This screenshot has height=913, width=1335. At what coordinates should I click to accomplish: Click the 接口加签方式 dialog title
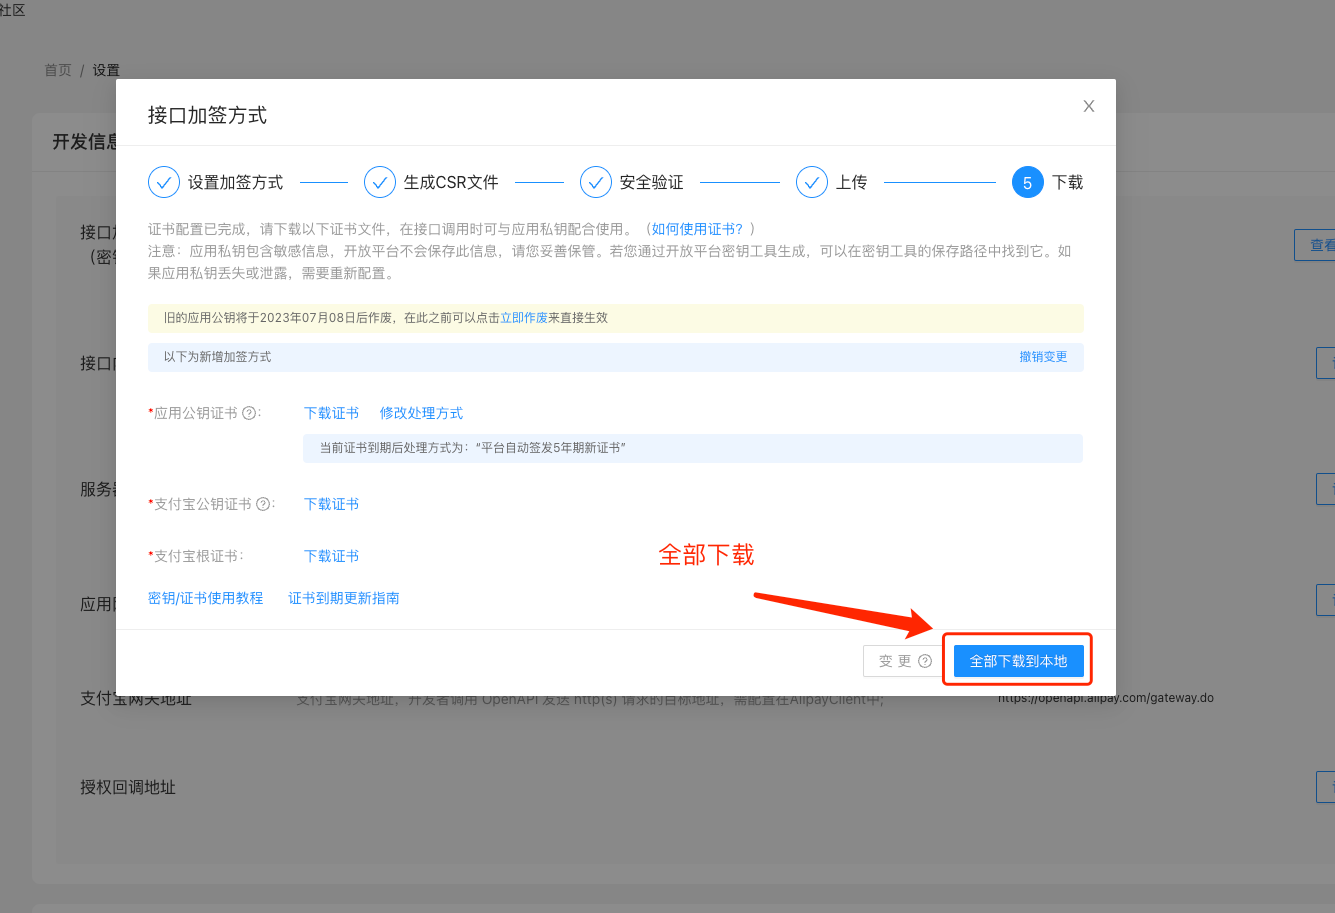click(x=207, y=115)
